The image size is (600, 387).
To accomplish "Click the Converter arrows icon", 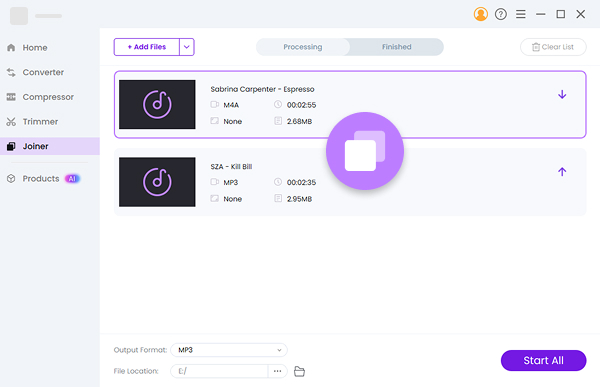I will (11, 72).
